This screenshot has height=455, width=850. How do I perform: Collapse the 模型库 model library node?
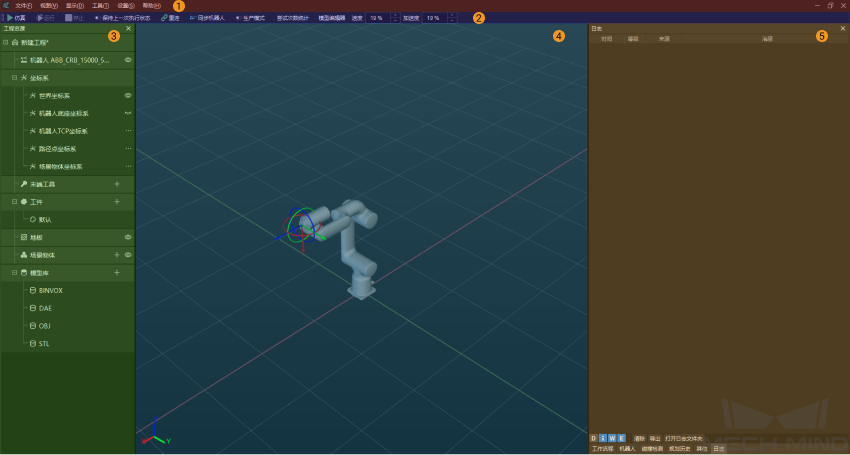tap(15, 273)
